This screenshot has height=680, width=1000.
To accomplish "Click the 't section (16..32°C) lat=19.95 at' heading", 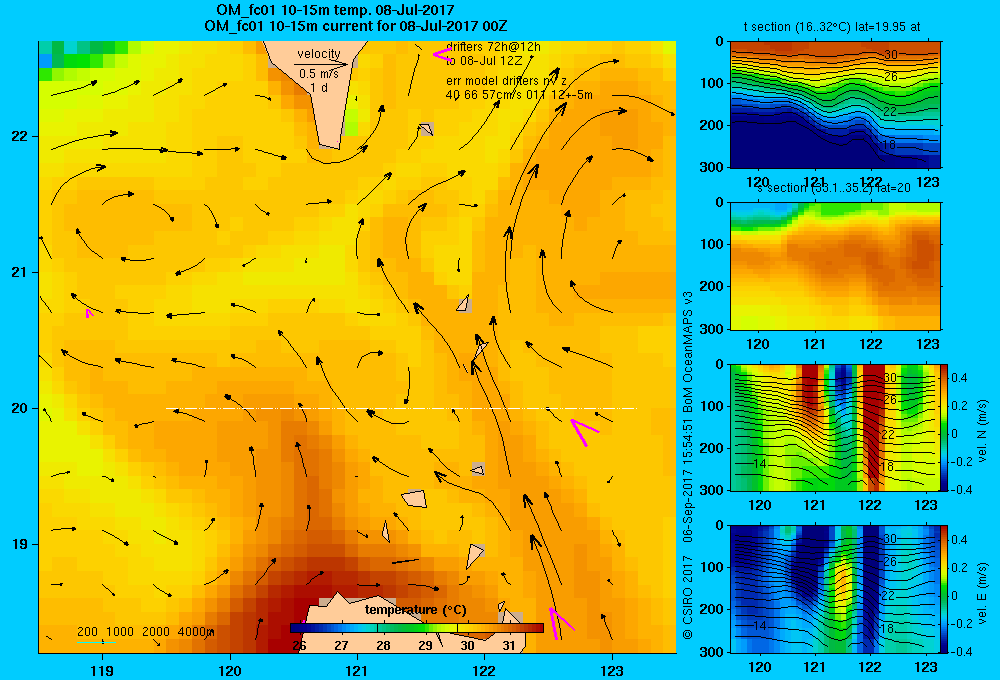I will [832, 27].
